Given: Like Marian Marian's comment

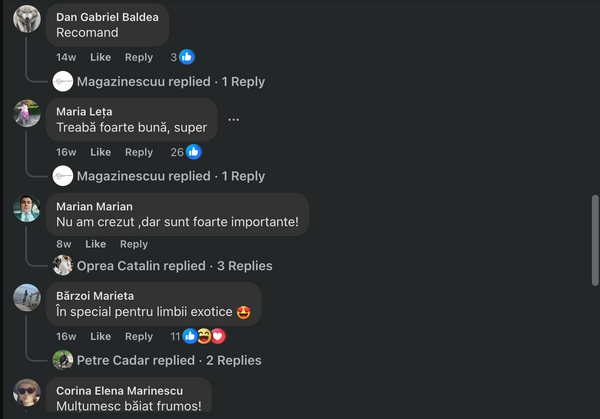Looking at the screenshot, I should [95, 244].
